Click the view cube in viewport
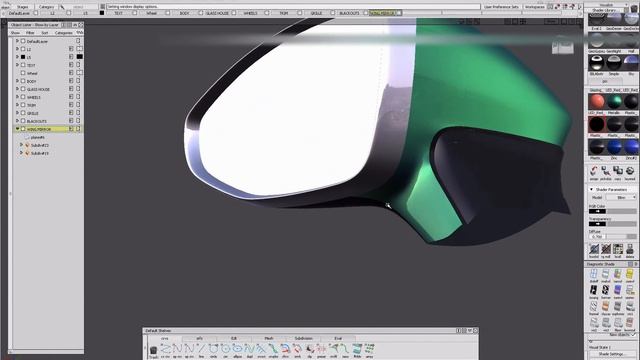This screenshot has width=640, height=360. click(x=563, y=45)
